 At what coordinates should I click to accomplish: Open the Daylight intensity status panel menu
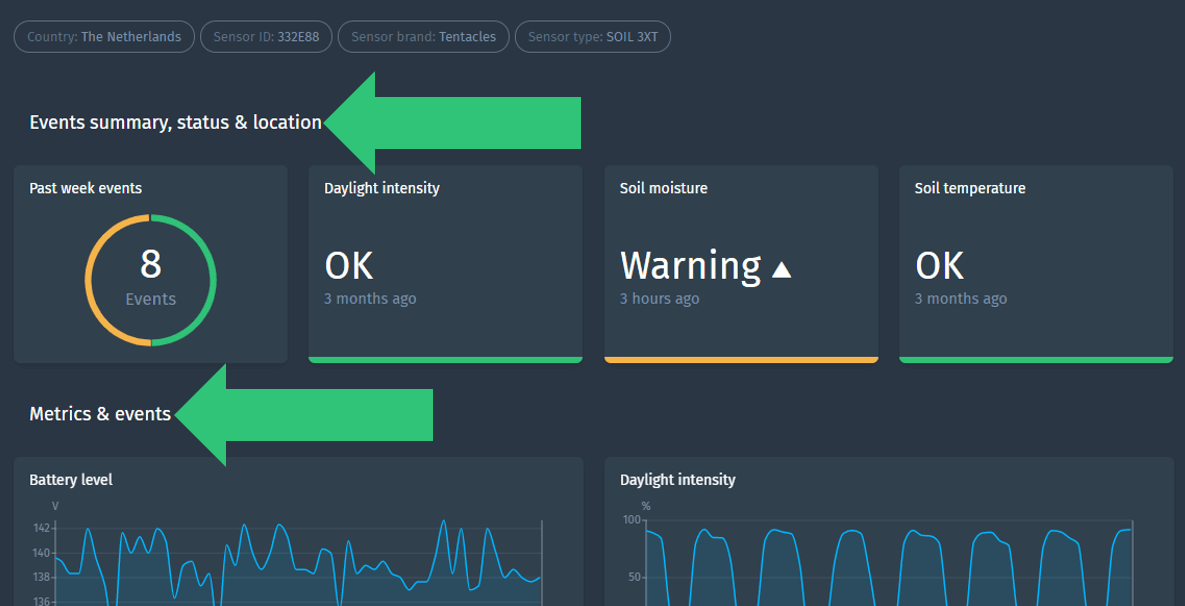(x=381, y=187)
